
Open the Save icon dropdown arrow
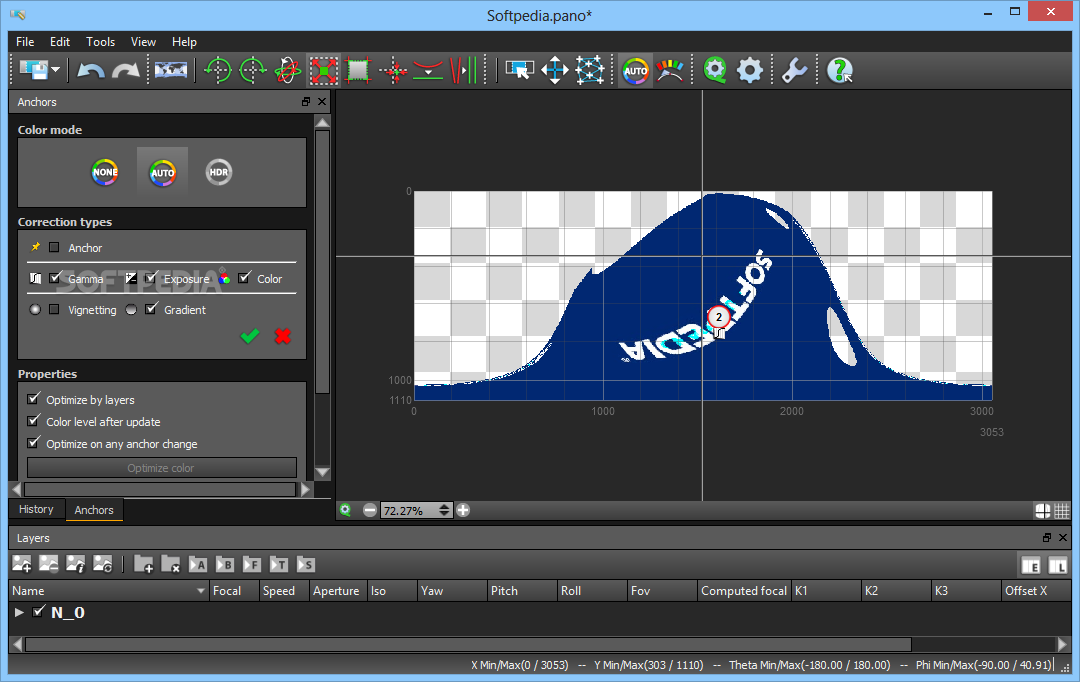pyautogui.click(x=56, y=70)
